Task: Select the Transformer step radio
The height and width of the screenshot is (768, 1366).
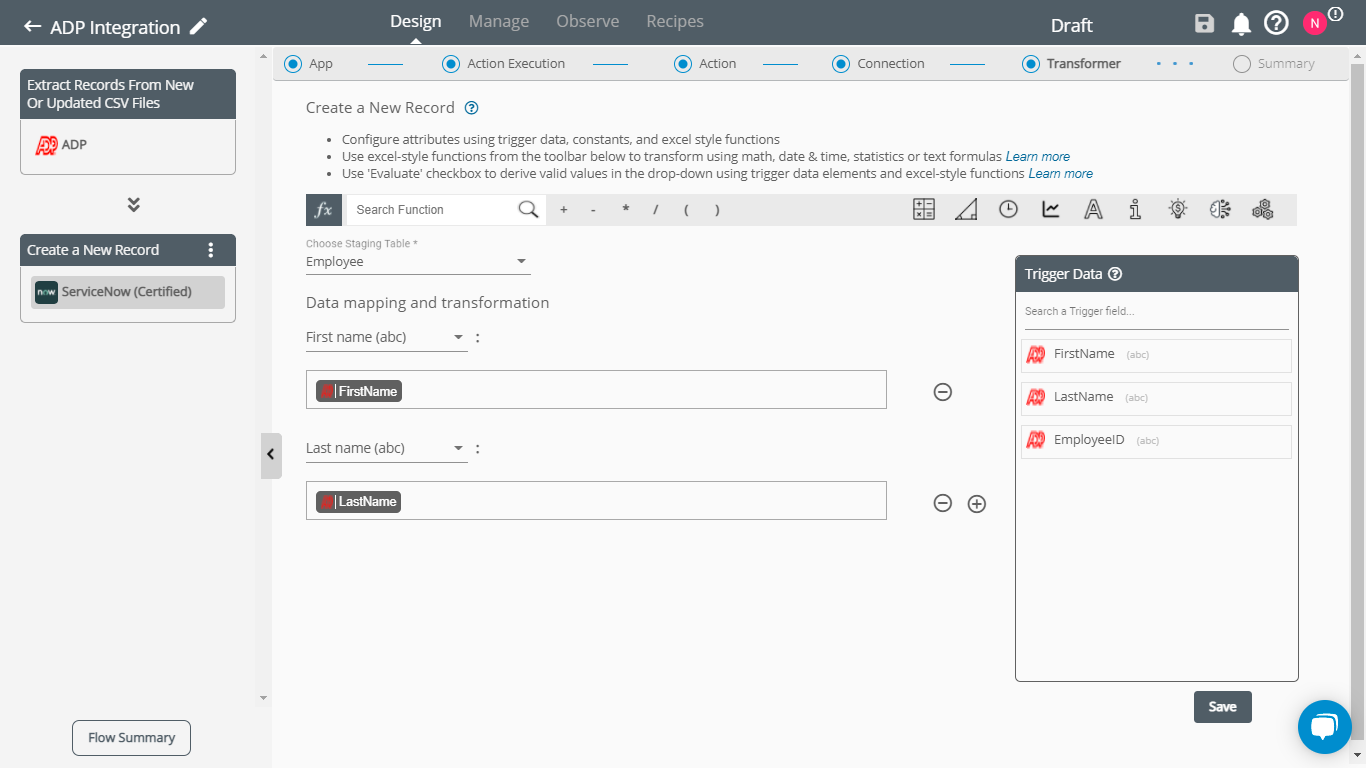Action: pyautogui.click(x=1031, y=64)
